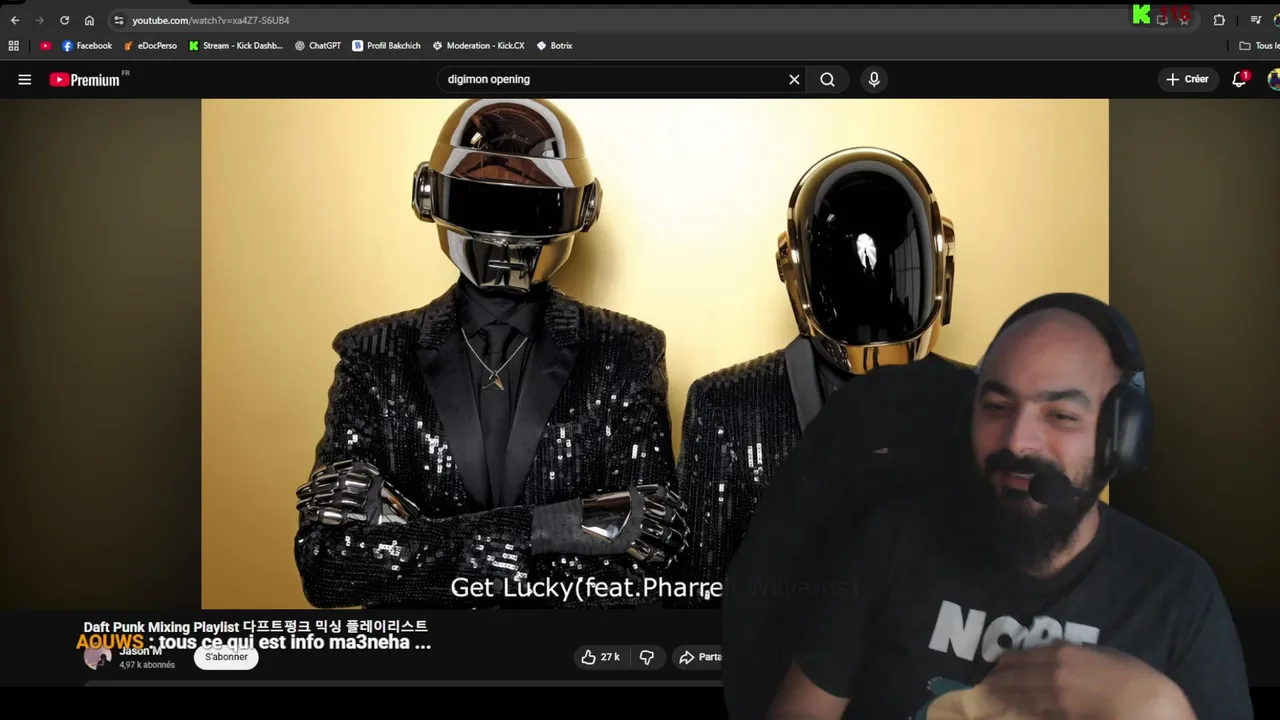Viewport: 1280px width, 720px height.
Task: Open the all bookmarks folder
Action: click(x=1259, y=46)
